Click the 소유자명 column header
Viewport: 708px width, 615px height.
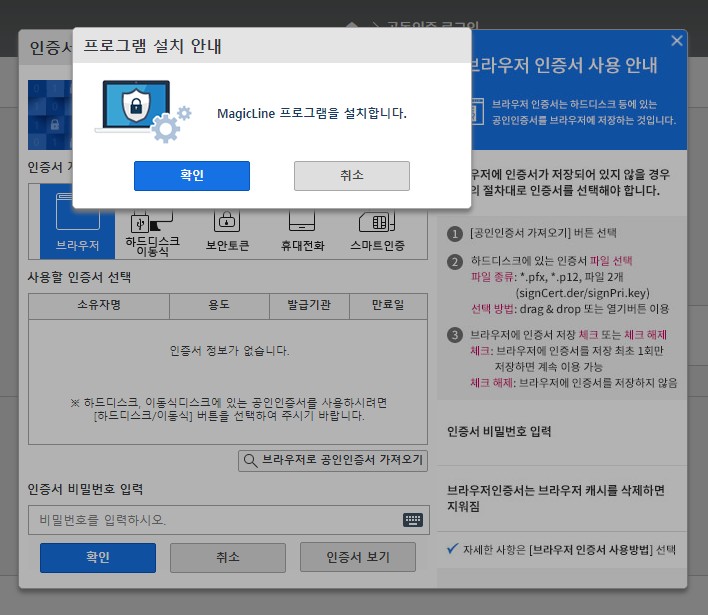click(99, 306)
